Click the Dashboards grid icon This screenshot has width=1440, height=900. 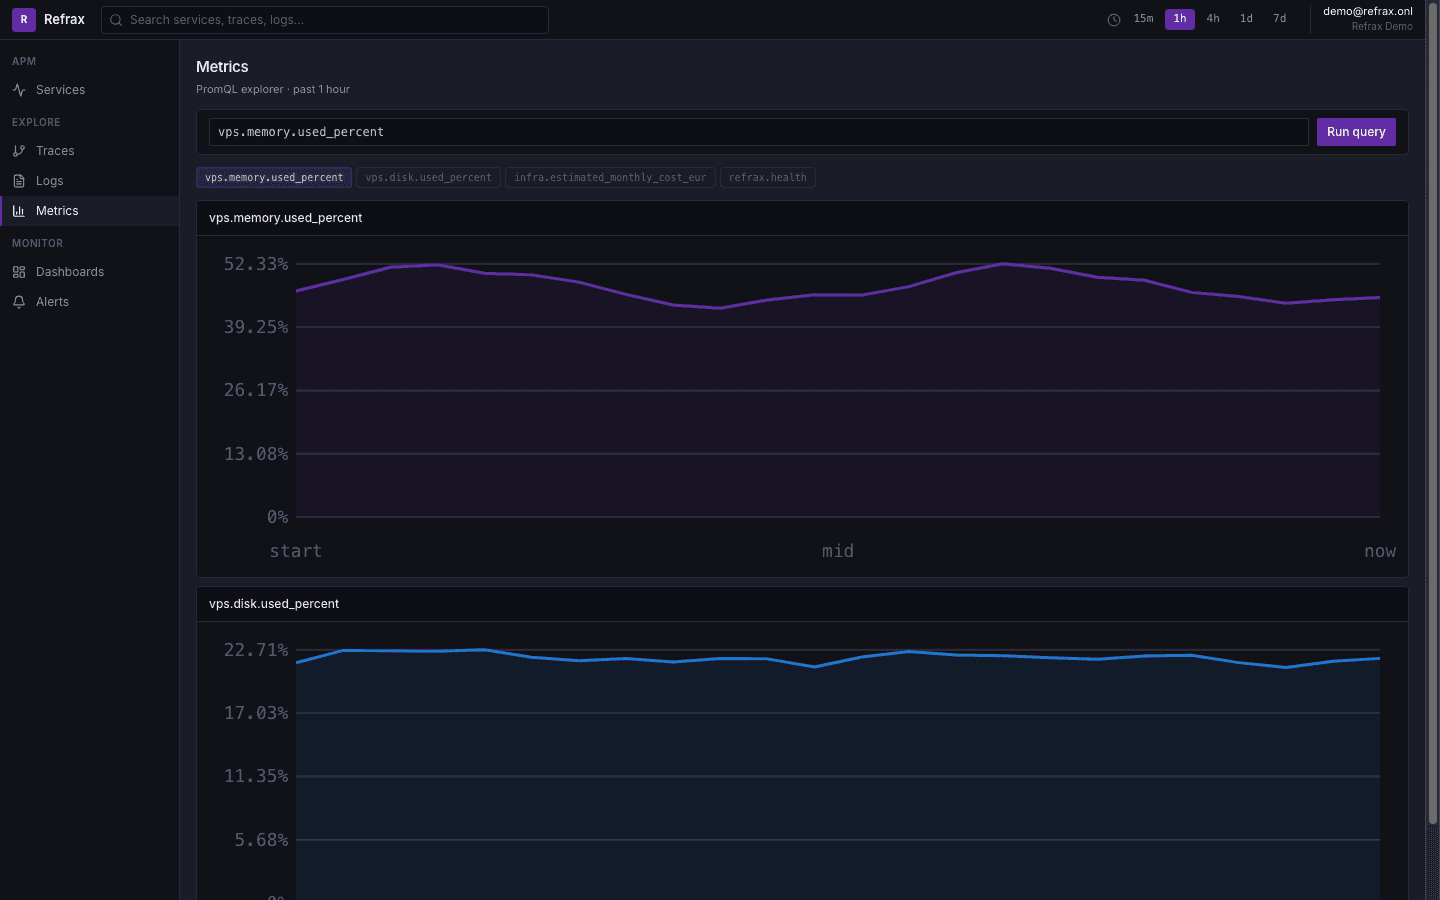[19, 272]
